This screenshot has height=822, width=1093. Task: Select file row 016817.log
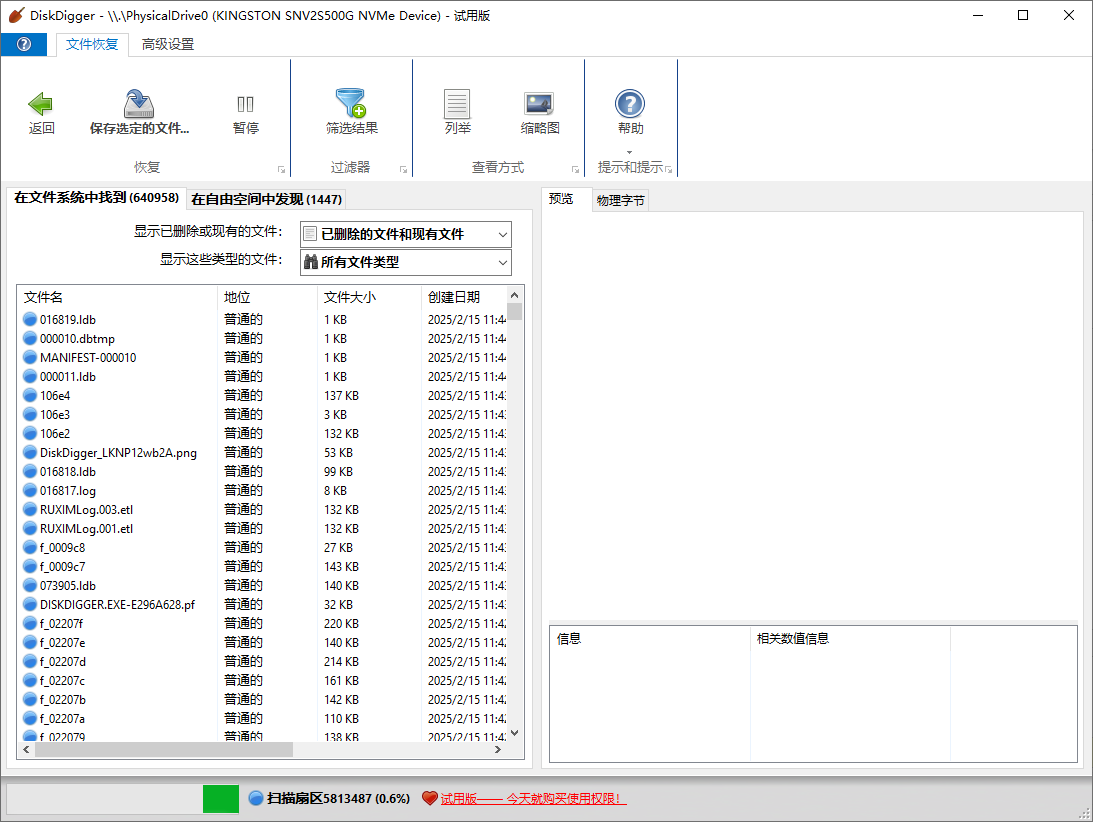point(262,491)
